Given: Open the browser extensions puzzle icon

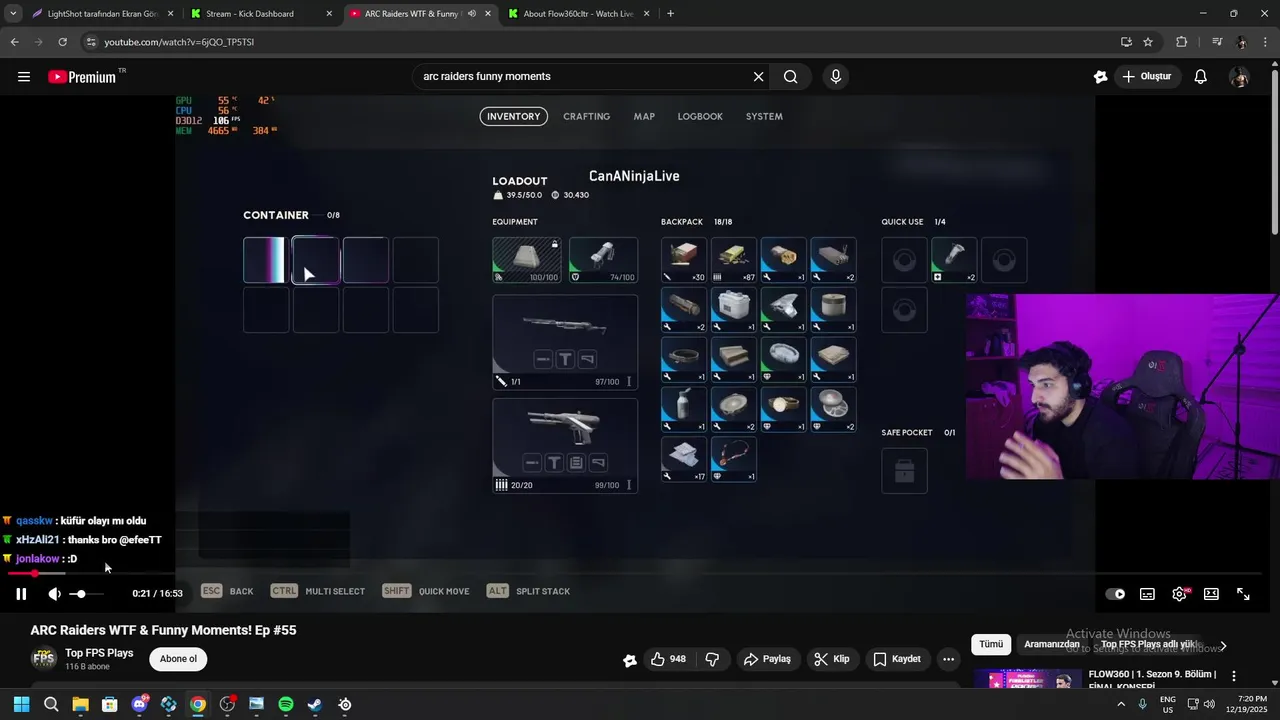Looking at the screenshot, I should [1182, 42].
